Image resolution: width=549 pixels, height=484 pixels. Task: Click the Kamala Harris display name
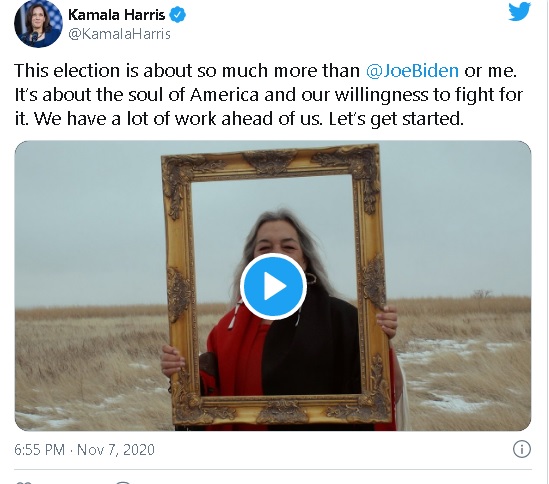[x=116, y=15]
